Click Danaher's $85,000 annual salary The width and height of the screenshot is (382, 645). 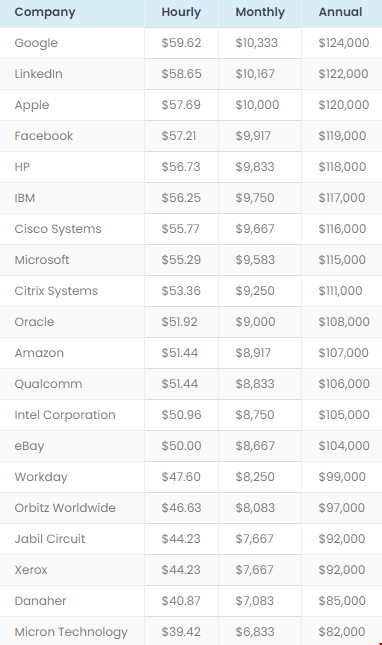click(x=342, y=601)
